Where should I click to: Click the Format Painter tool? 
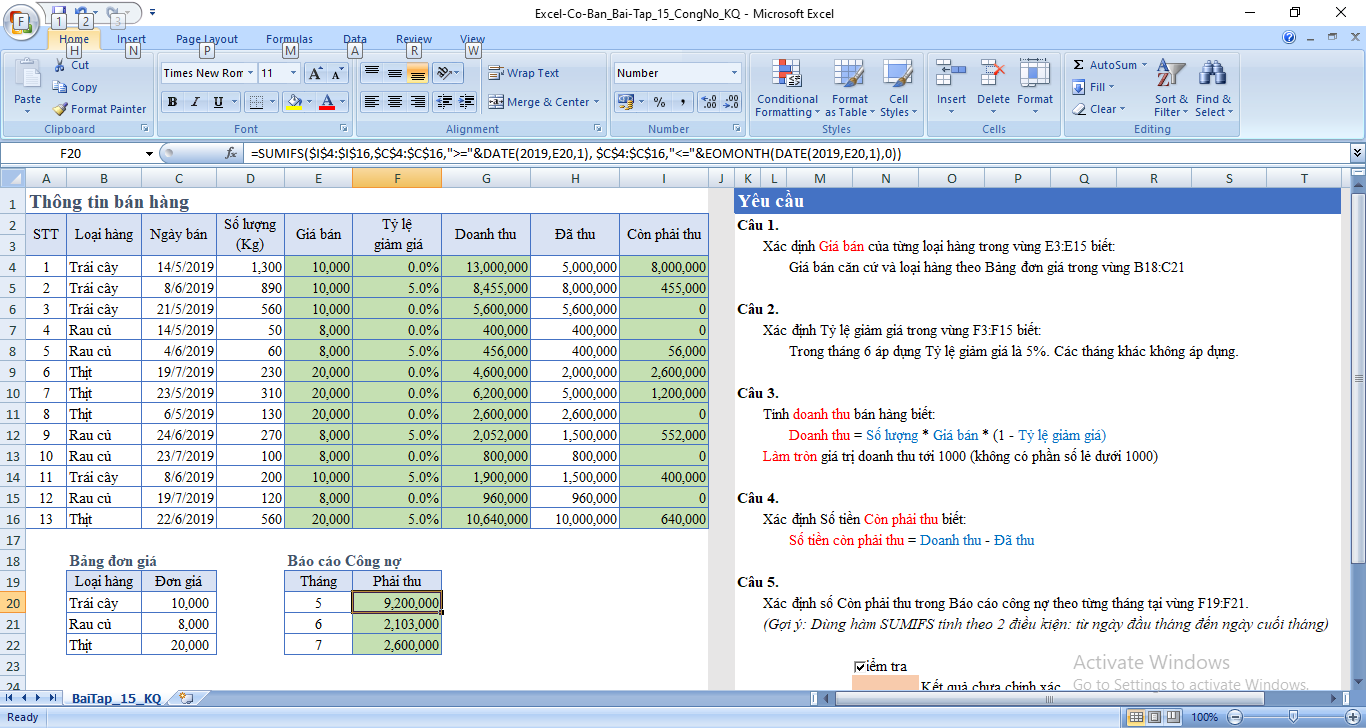point(100,109)
